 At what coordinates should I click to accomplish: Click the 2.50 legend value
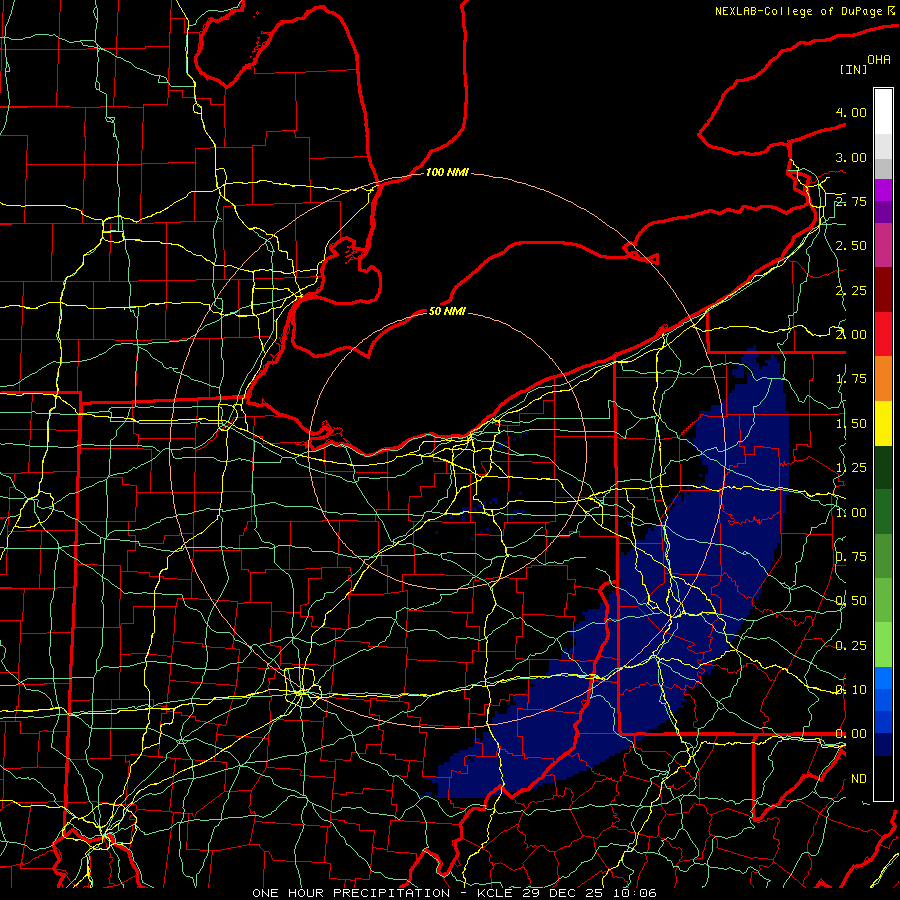point(851,246)
